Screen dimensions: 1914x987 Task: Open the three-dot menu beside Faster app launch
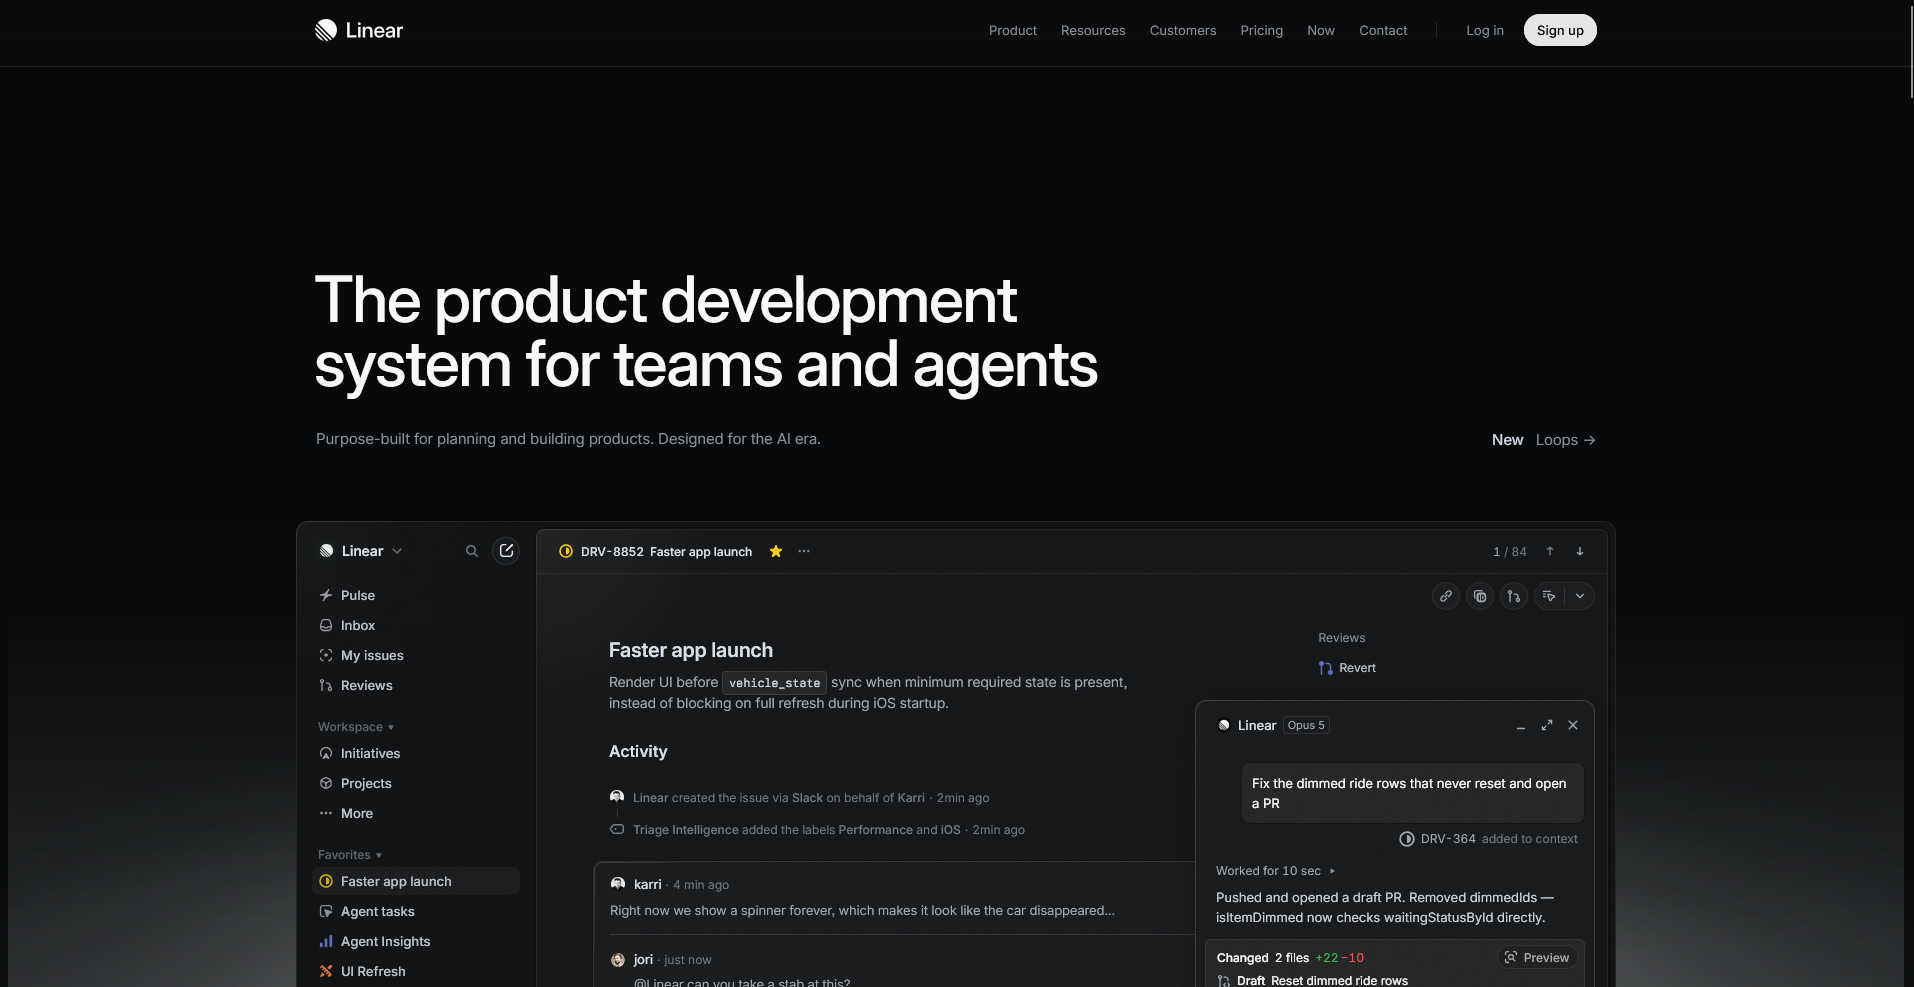click(804, 551)
